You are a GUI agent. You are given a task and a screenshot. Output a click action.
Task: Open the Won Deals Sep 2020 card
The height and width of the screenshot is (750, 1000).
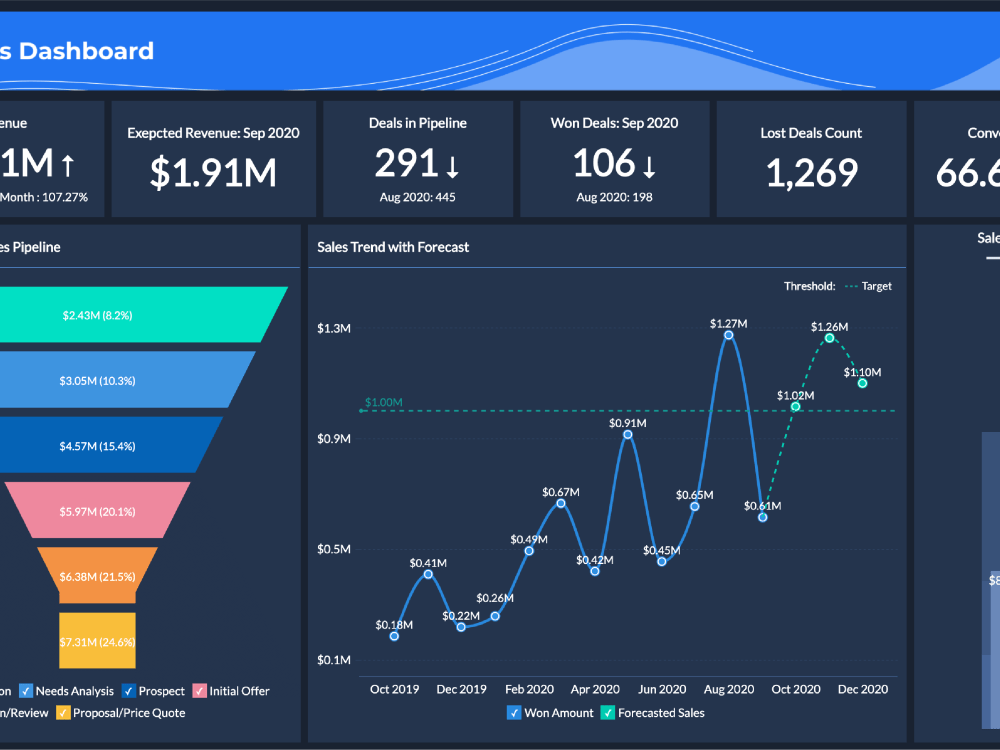click(x=615, y=159)
